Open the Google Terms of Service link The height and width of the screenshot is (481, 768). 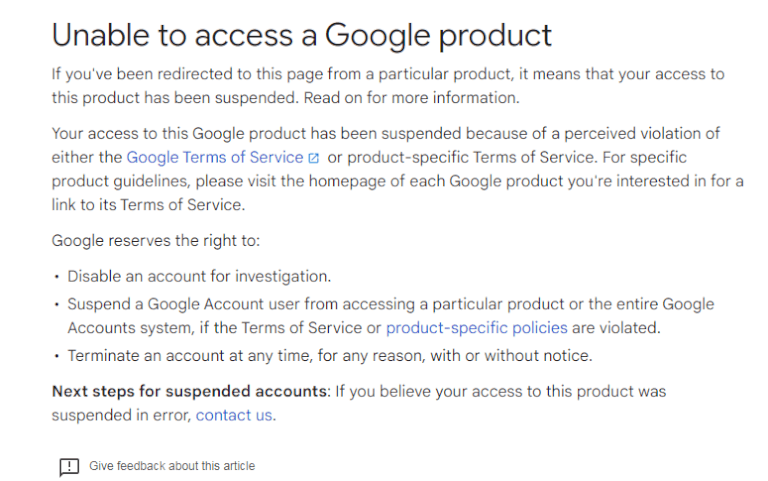[215, 157]
